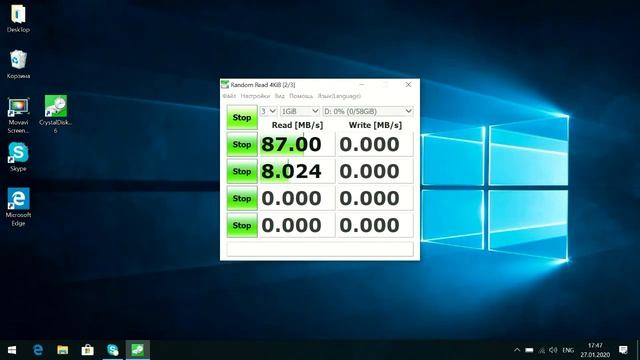Click Show Desktop at the taskbar edge
The width and height of the screenshot is (640, 360).
click(x=638, y=350)
